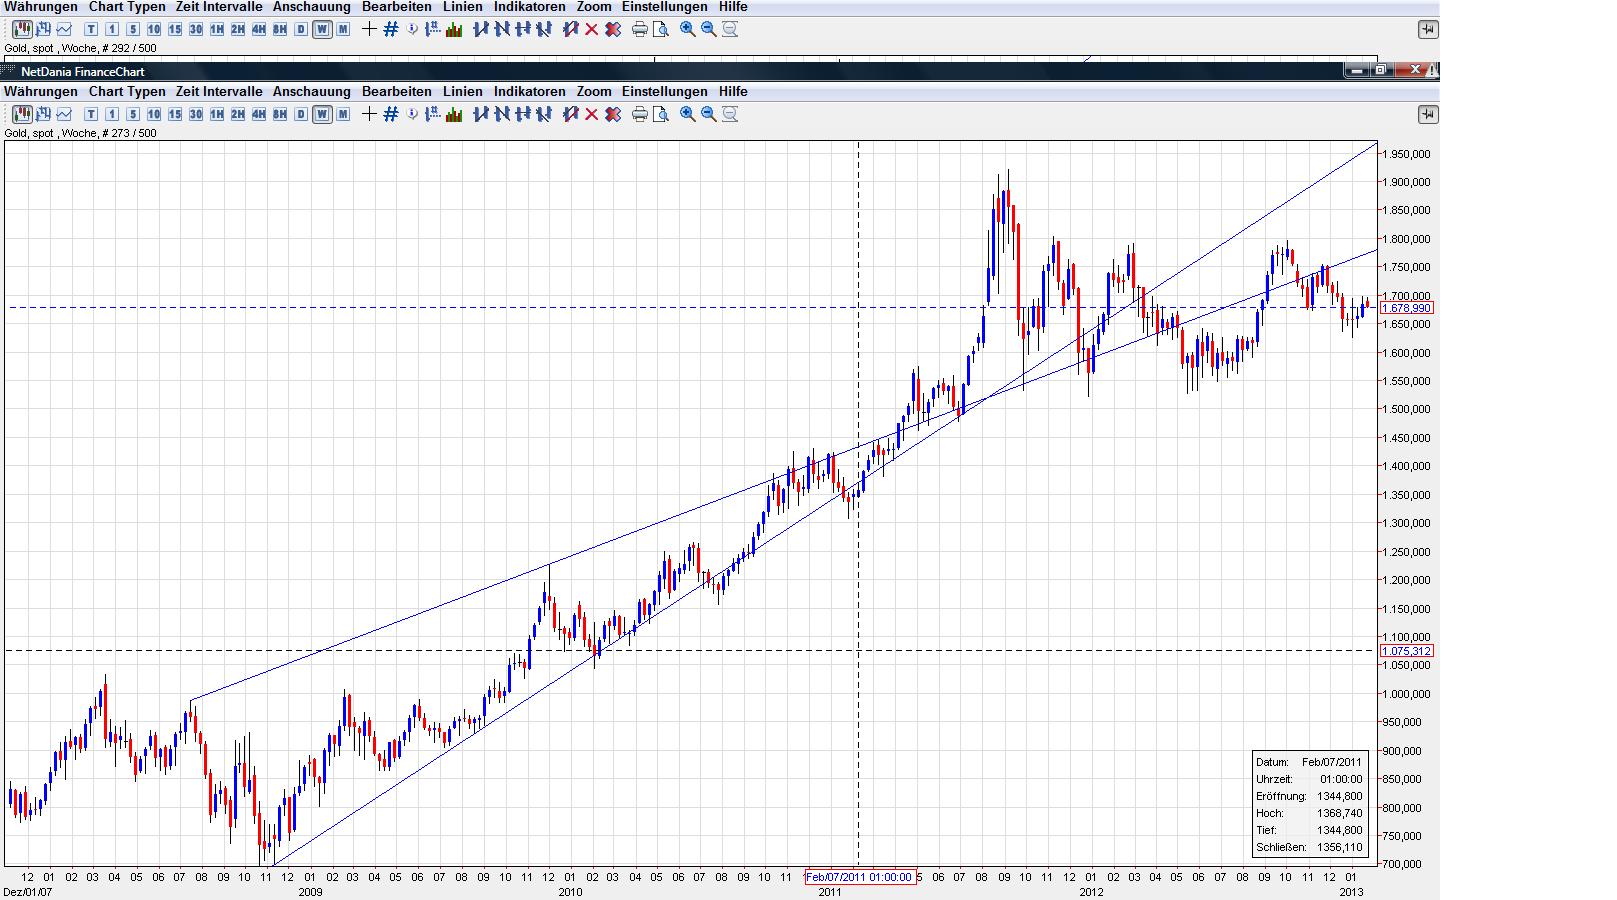1617x900 pixels.
Task: Print the front chart via printer icon
Action: tap(640, 114)
